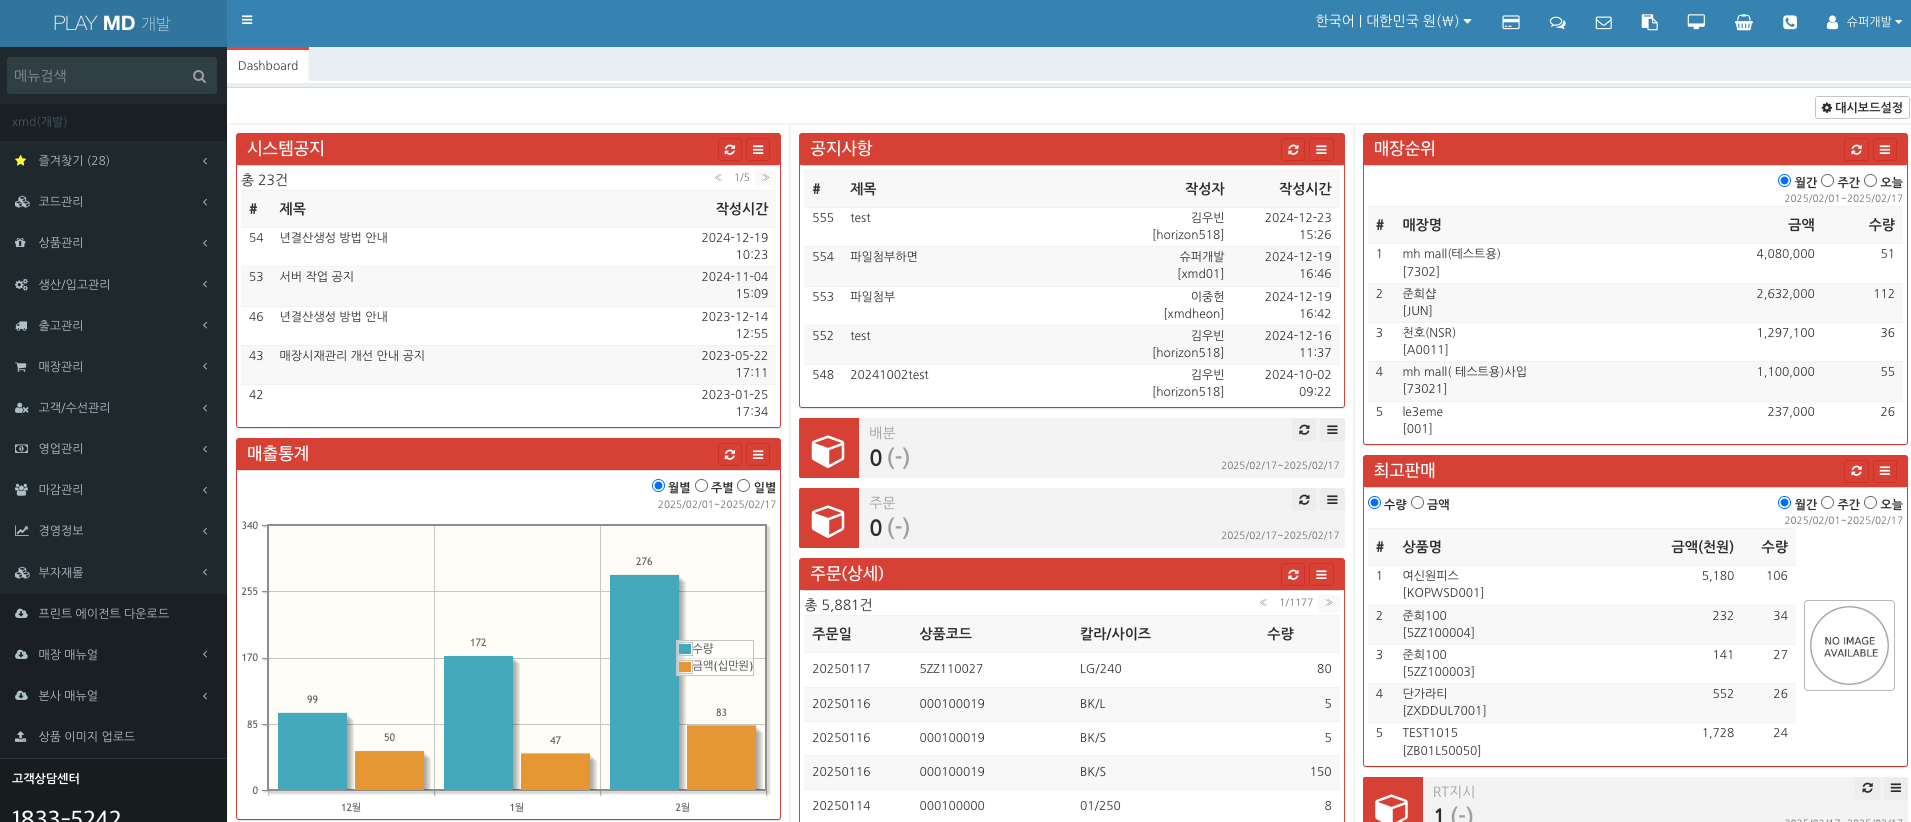
Task: Go to next page of 시스템공지
Action: [x=765, y=178]
